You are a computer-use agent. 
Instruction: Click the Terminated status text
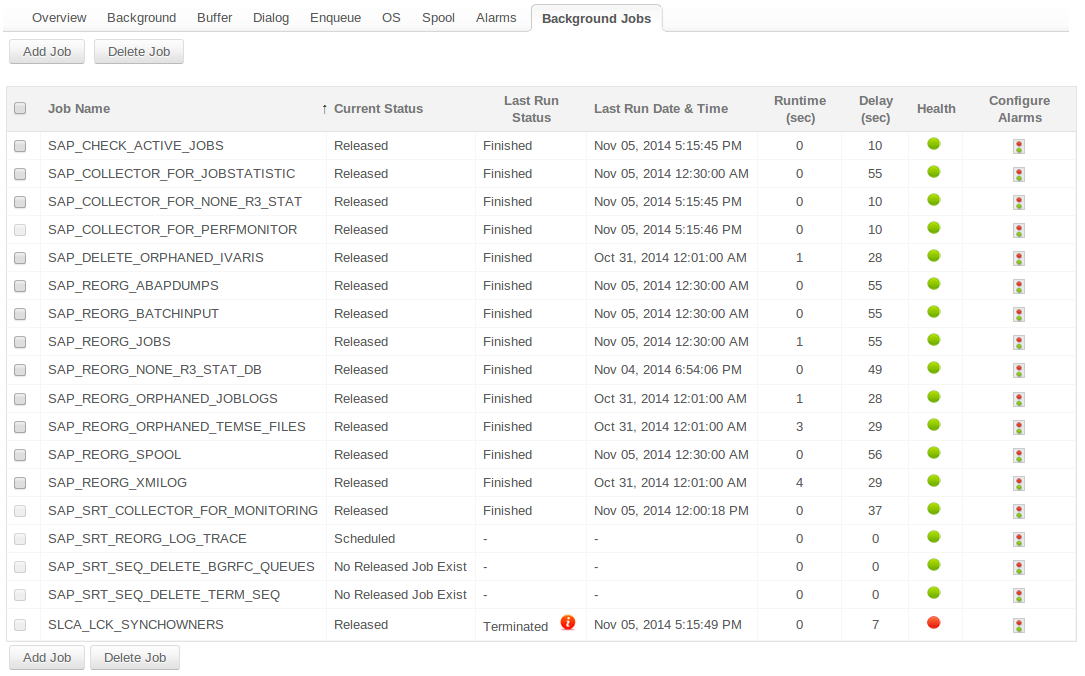point(515,626)
